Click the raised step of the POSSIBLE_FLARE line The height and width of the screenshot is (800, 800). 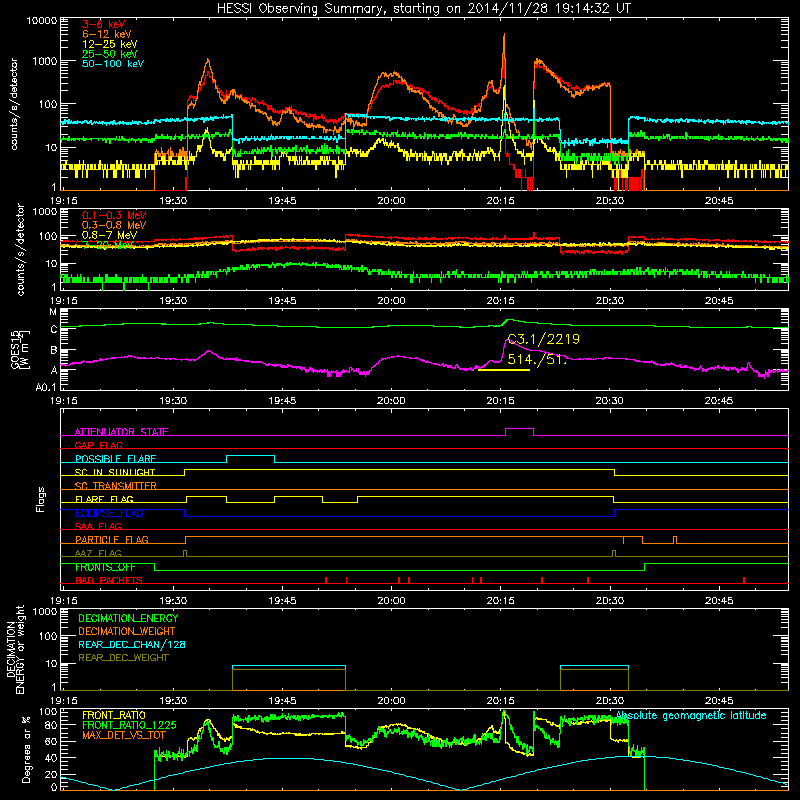(251, 456)
